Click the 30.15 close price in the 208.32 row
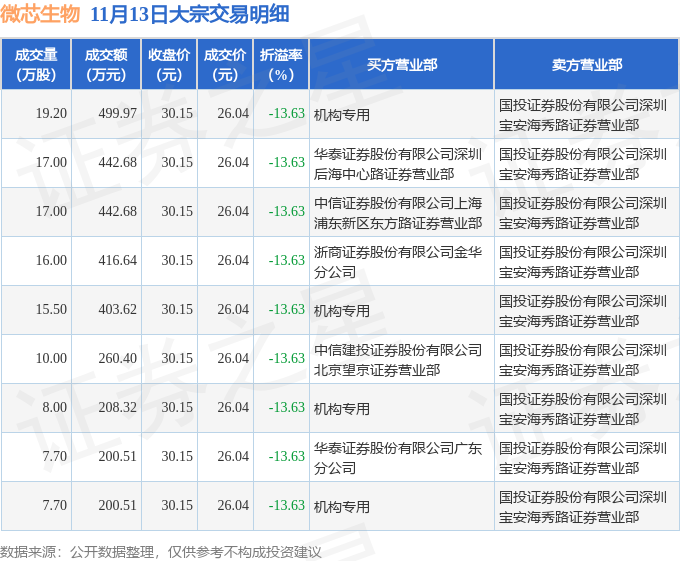680x561 pixels. tap(177, 408)
